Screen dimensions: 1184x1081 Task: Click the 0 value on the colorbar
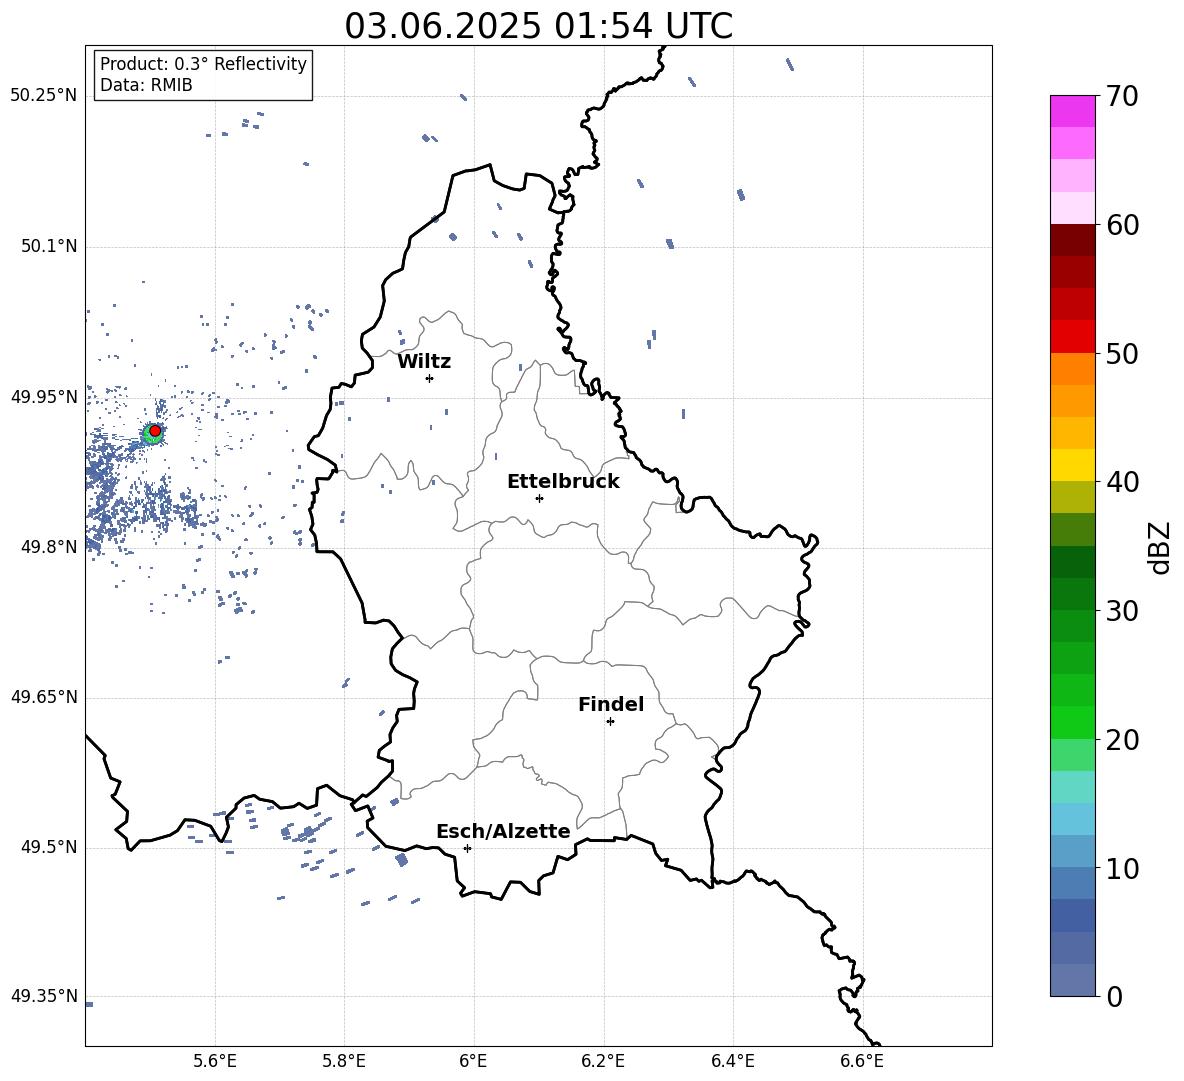1114,997
